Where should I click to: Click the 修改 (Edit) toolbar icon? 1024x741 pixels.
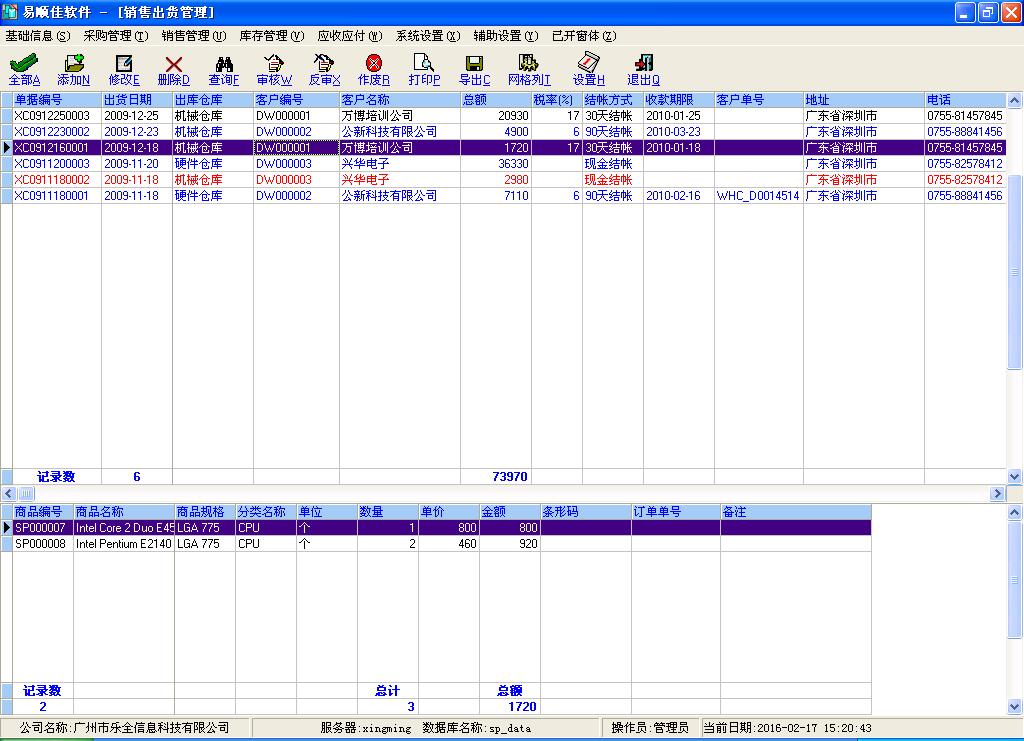coord(124,68)
